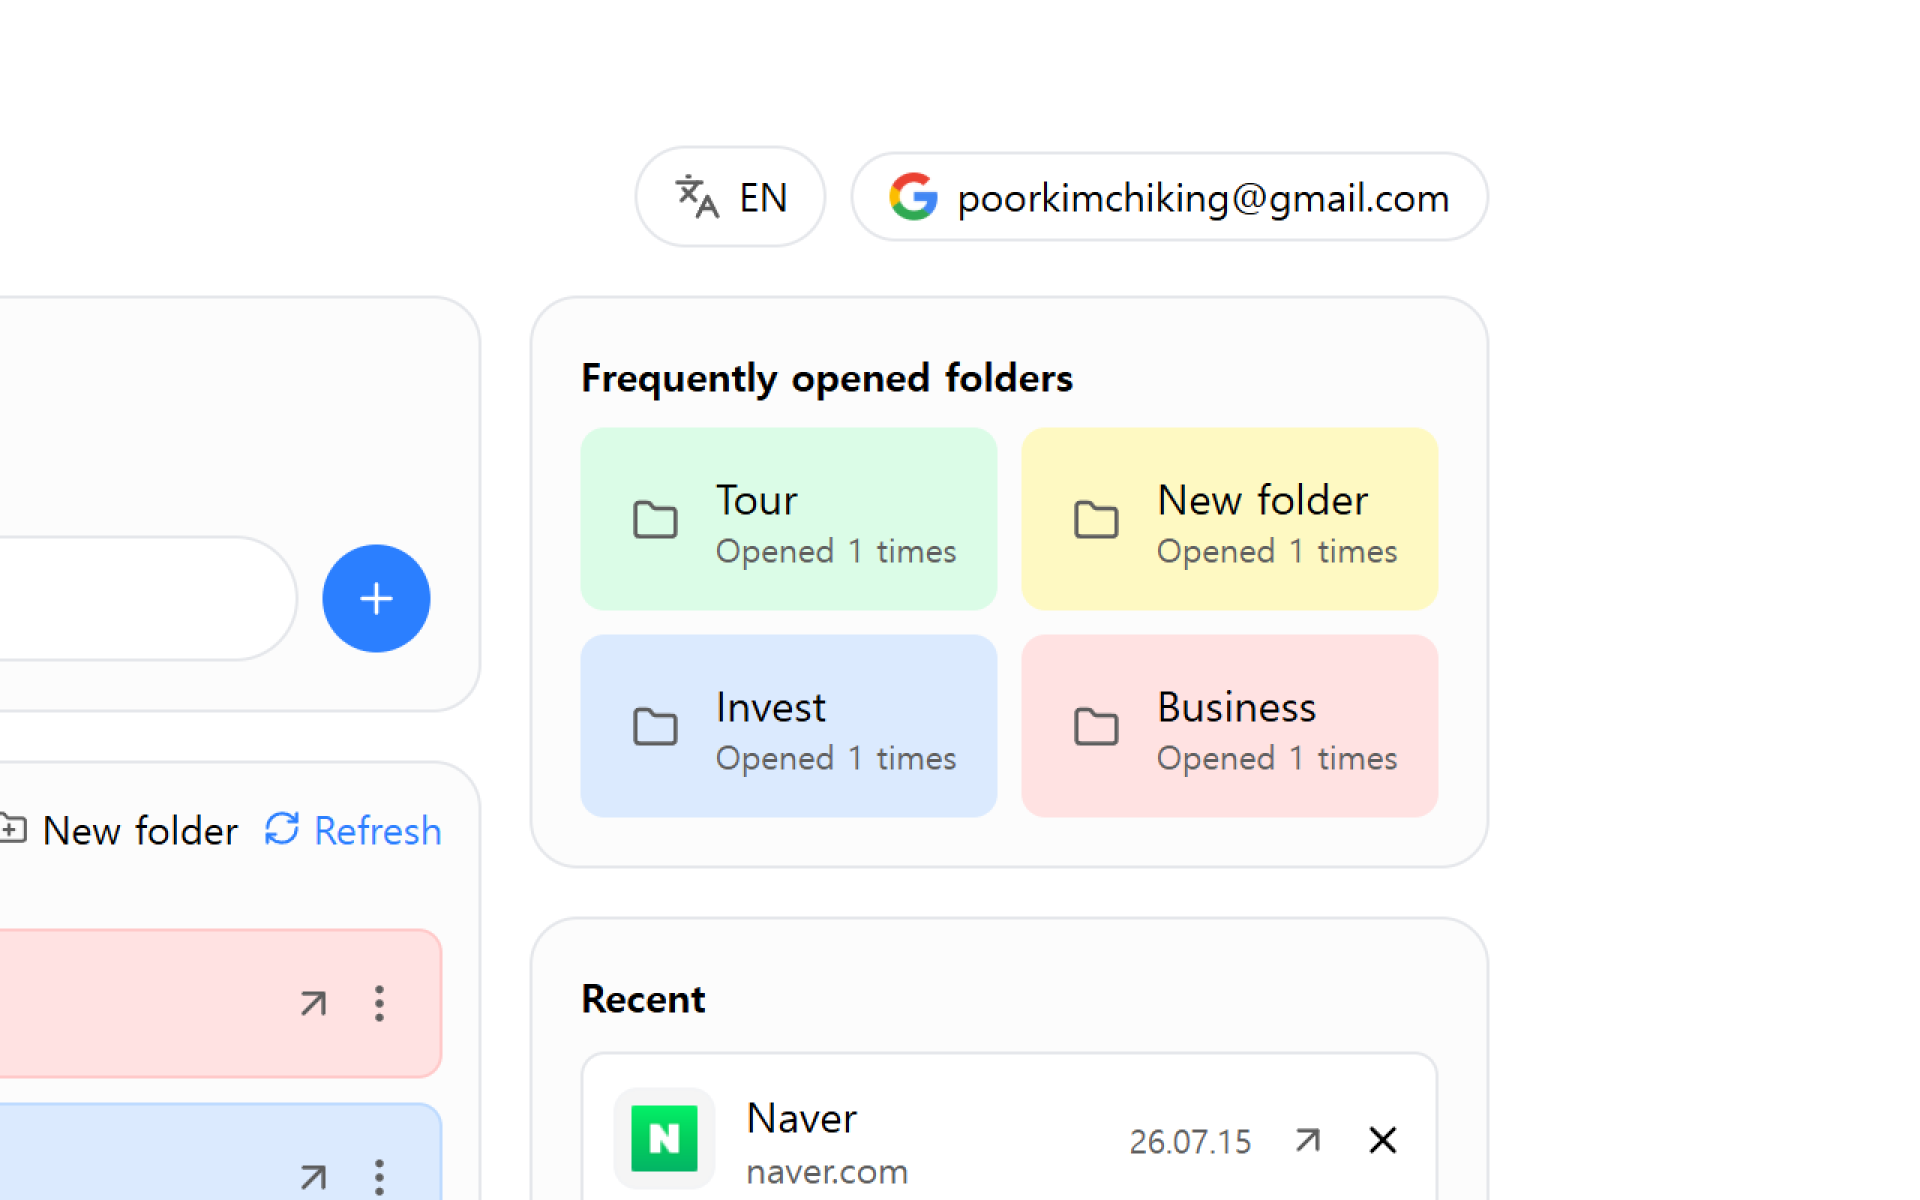Click the Google logo icon
Viewport: 1920px width, 1200px height.
pyautogui.click(x=913, y=197)
